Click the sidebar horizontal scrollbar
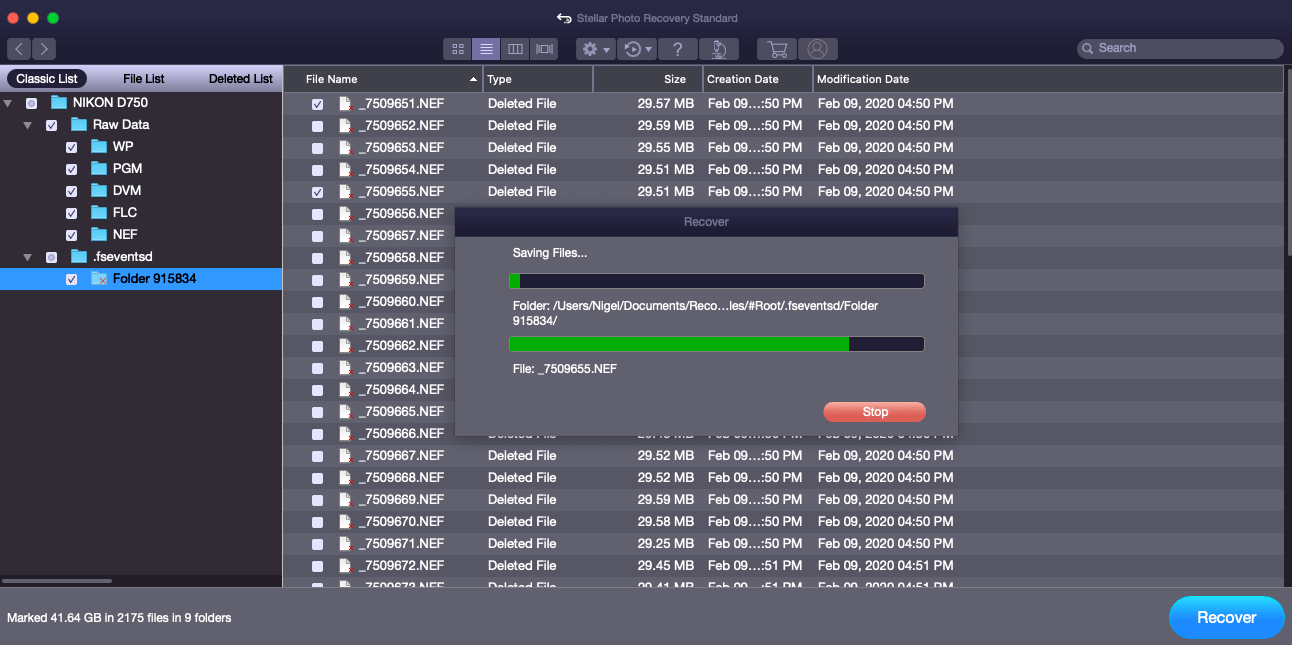Viewport: 1292px width, 645px height. point(57,580)
